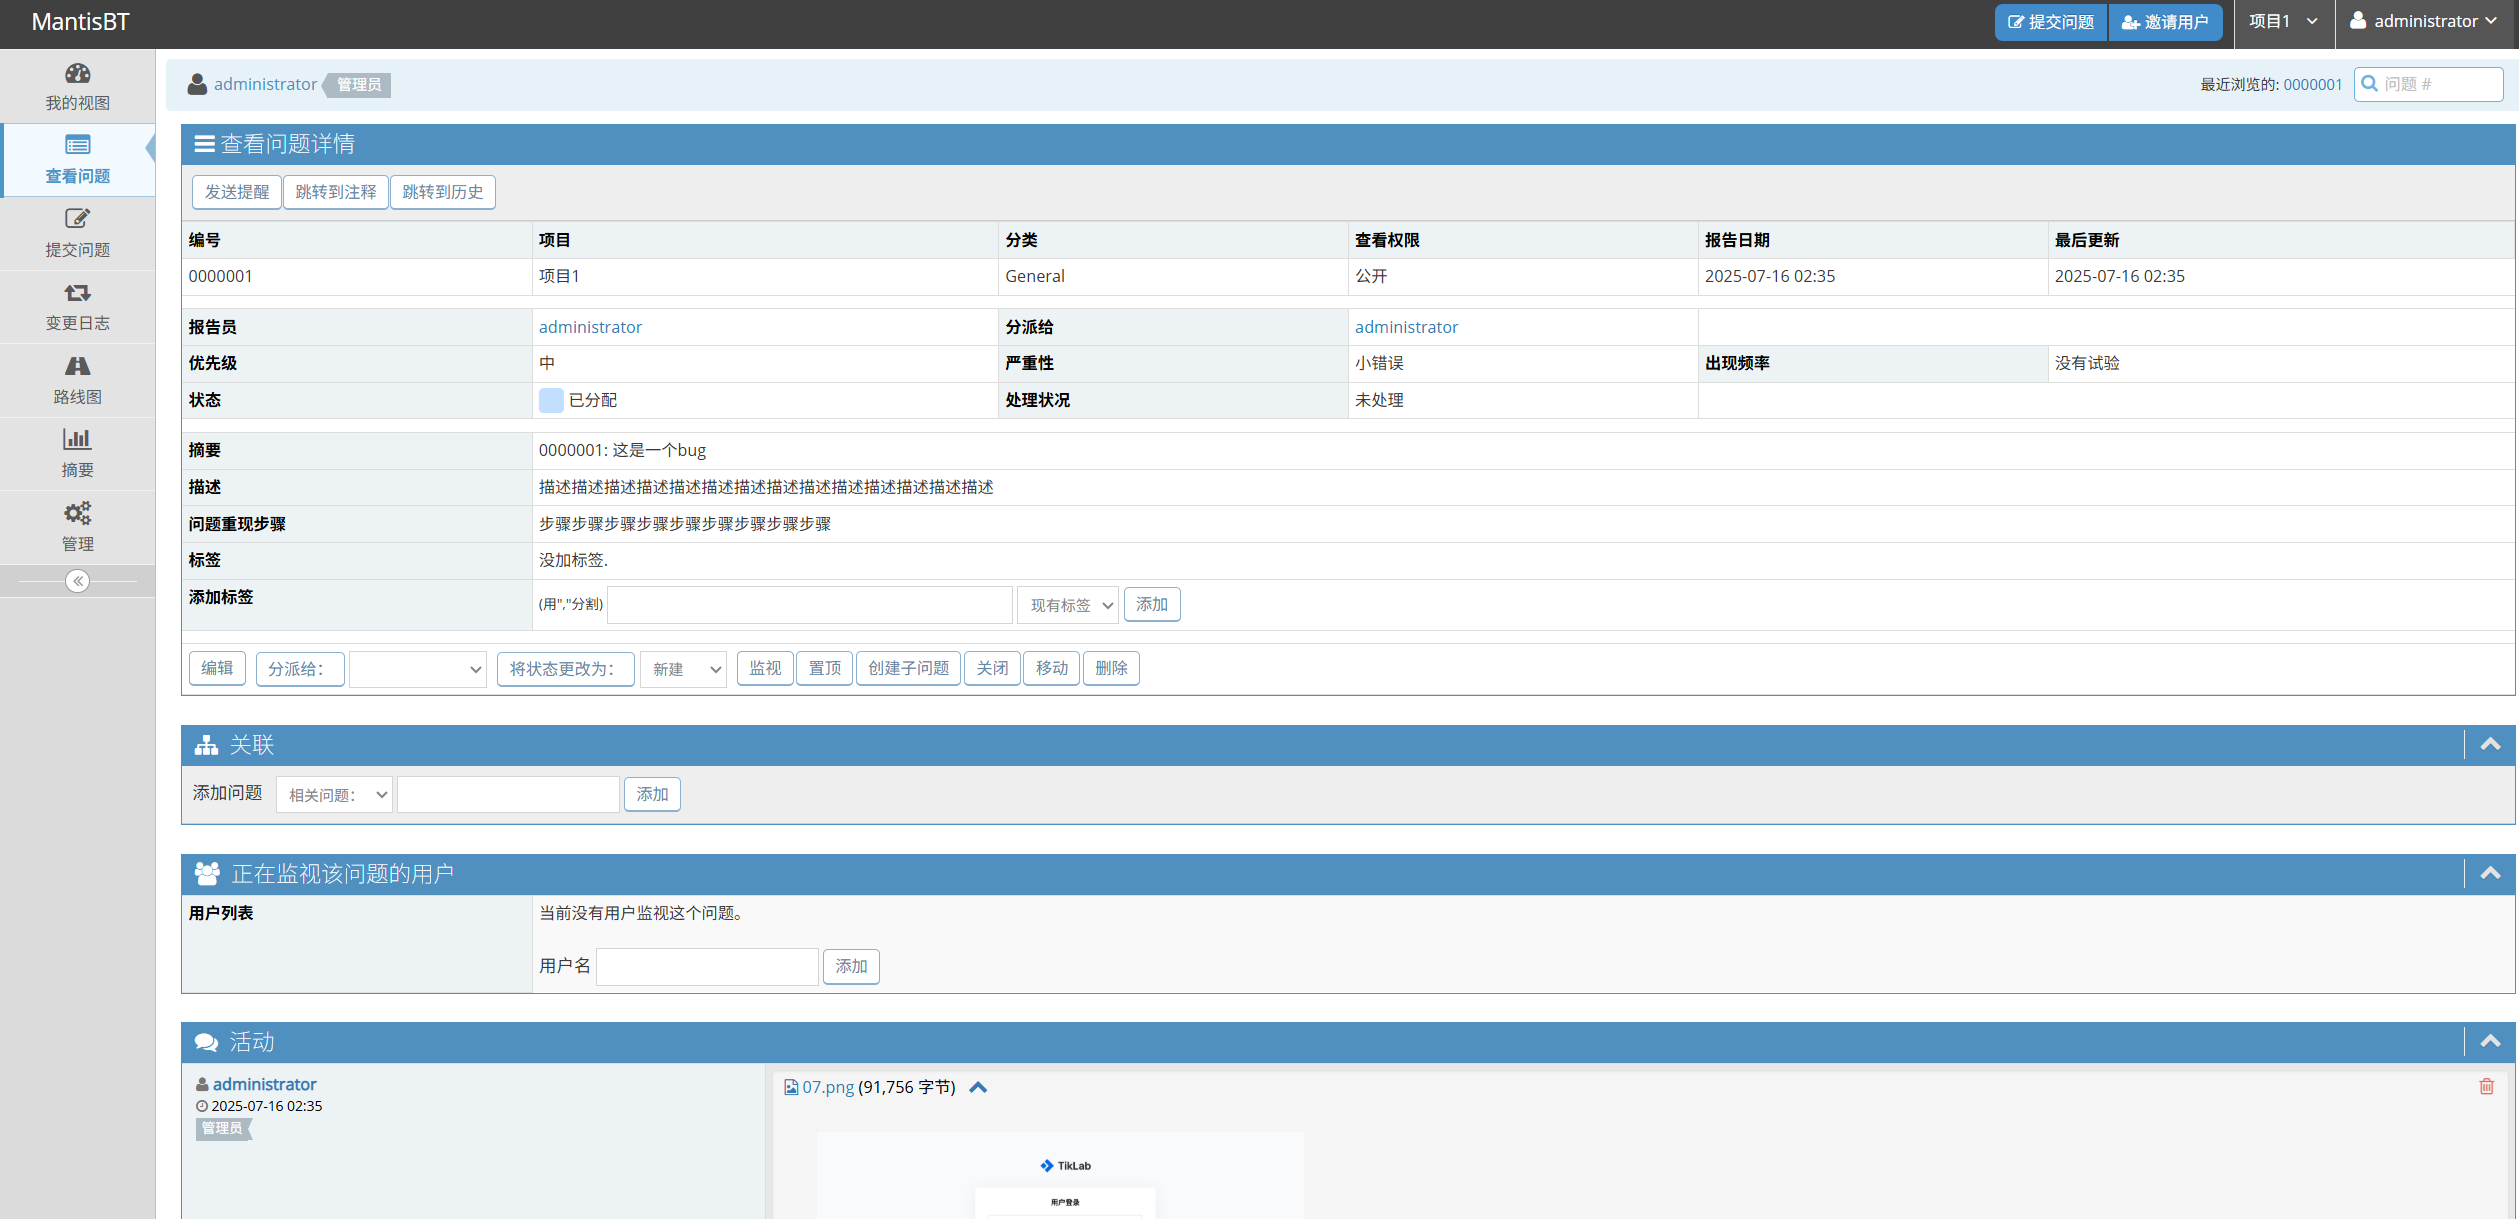The width and height of the screenshot is (2519, 1219).
Task: Open the Roadmap sidebar icon
Action: 77,366
